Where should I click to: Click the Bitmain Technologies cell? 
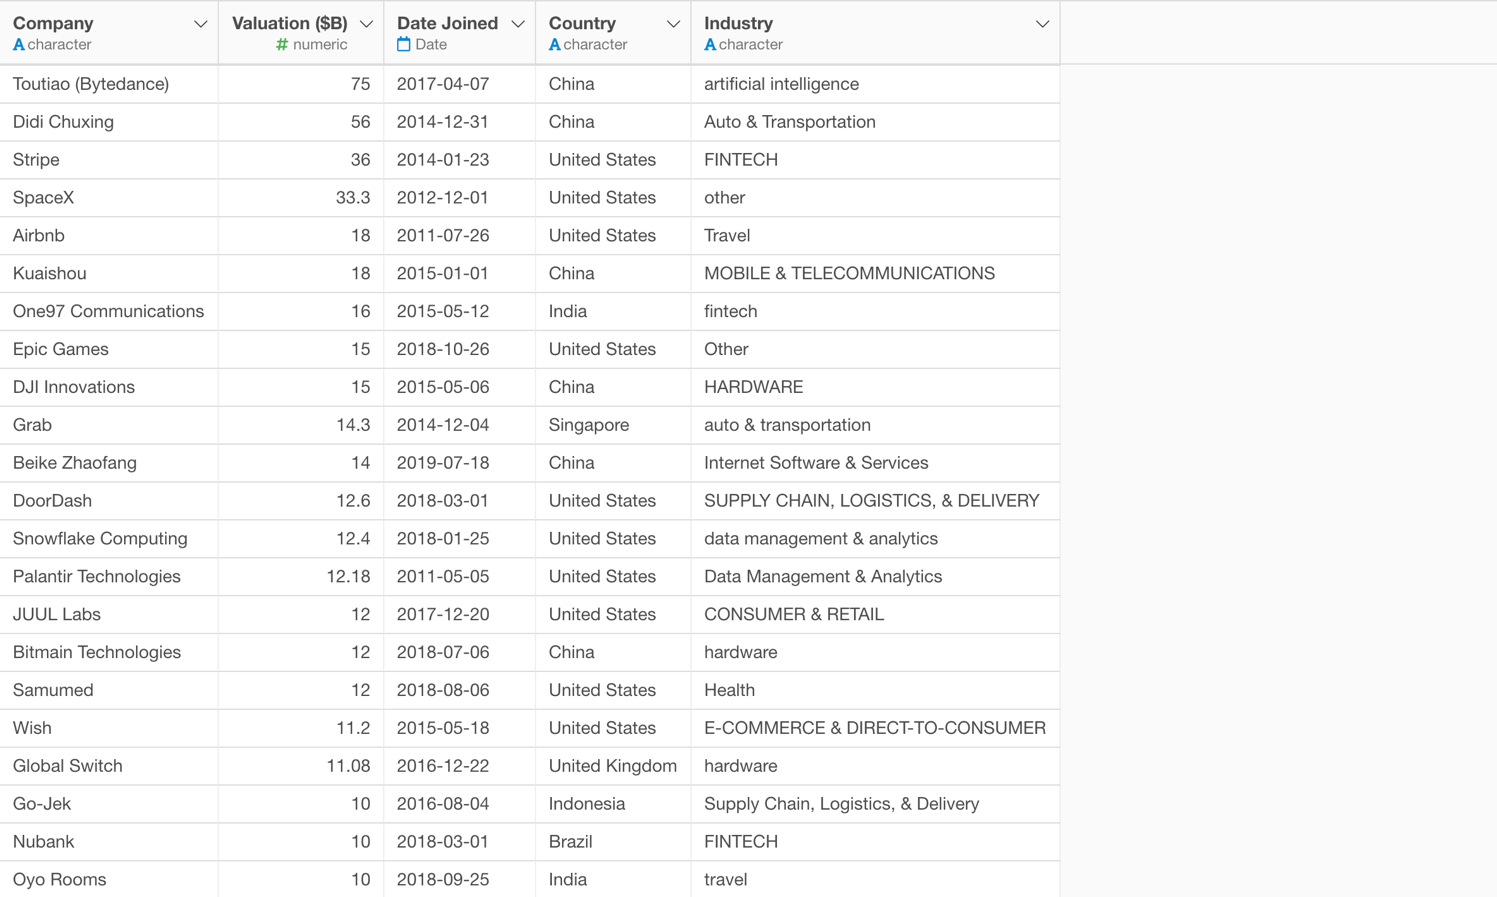pos(109,653)
